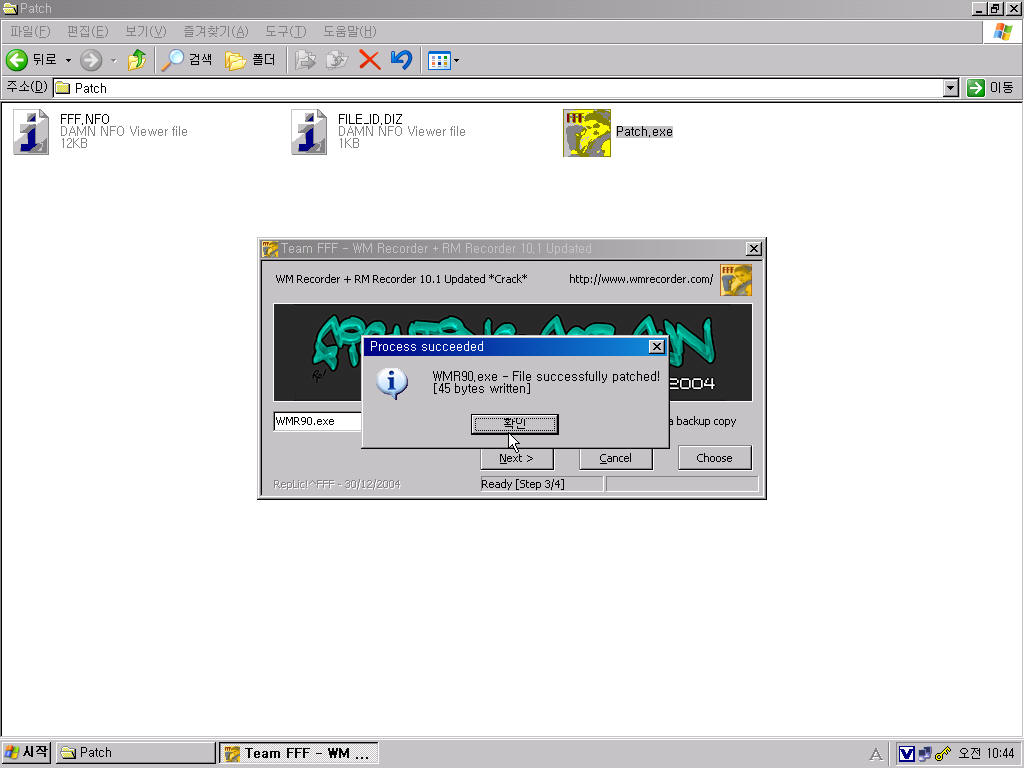Click the Patch.exe file name label
The height and width of the screenshot is (768, 1024).
point(644,132)
